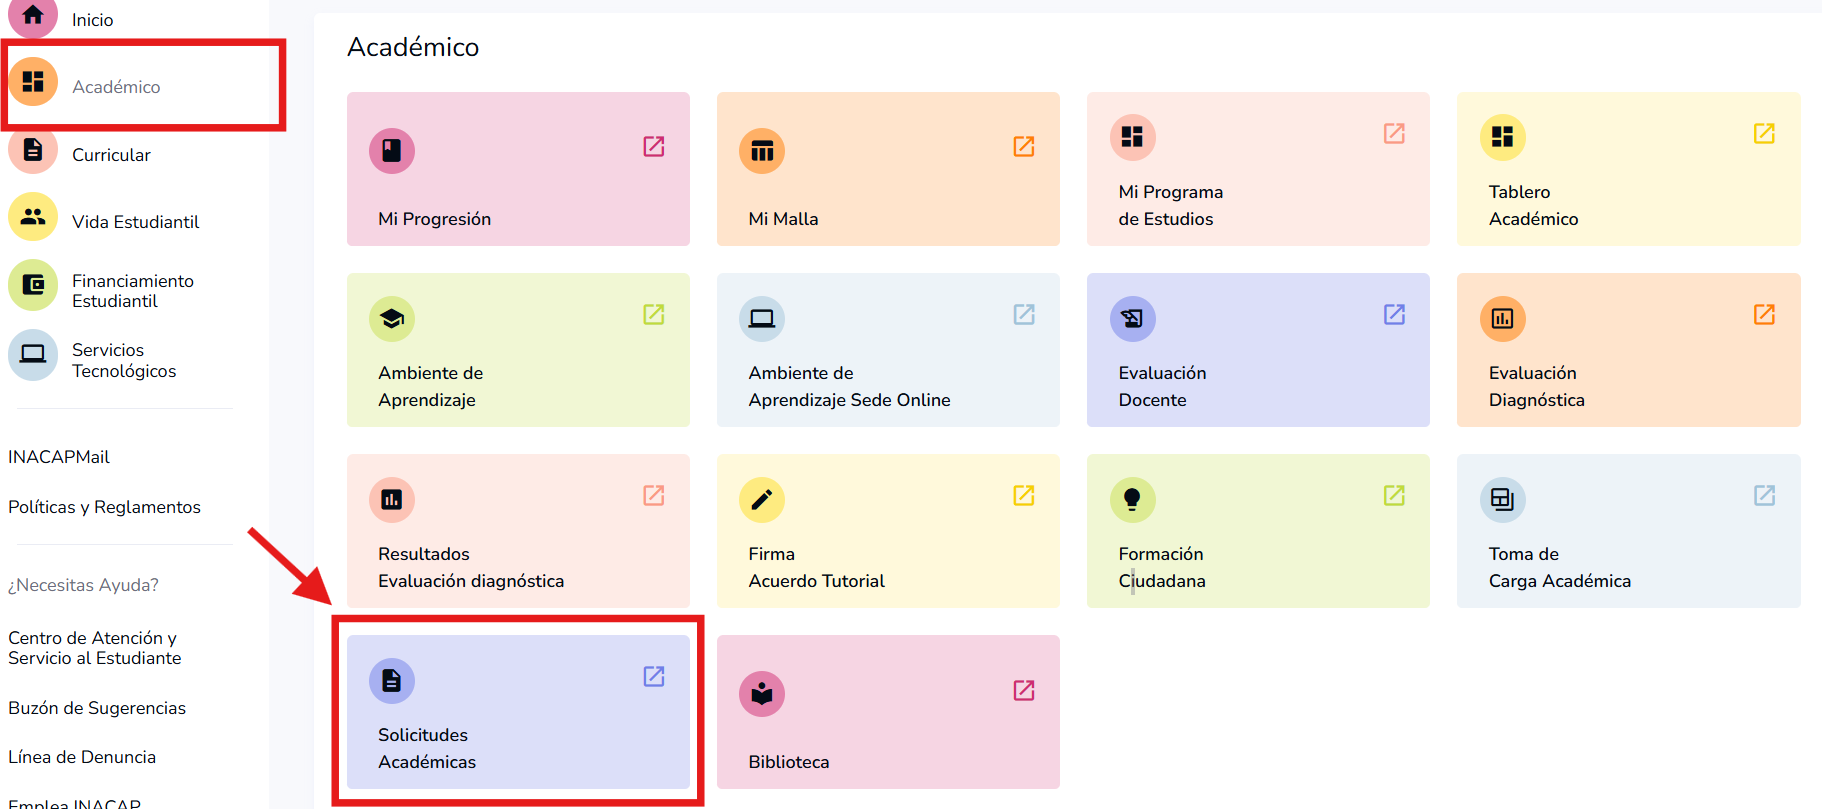Click the Inicio home icon
Viewport: 1822px width, 809px height.
coord(33,16)
